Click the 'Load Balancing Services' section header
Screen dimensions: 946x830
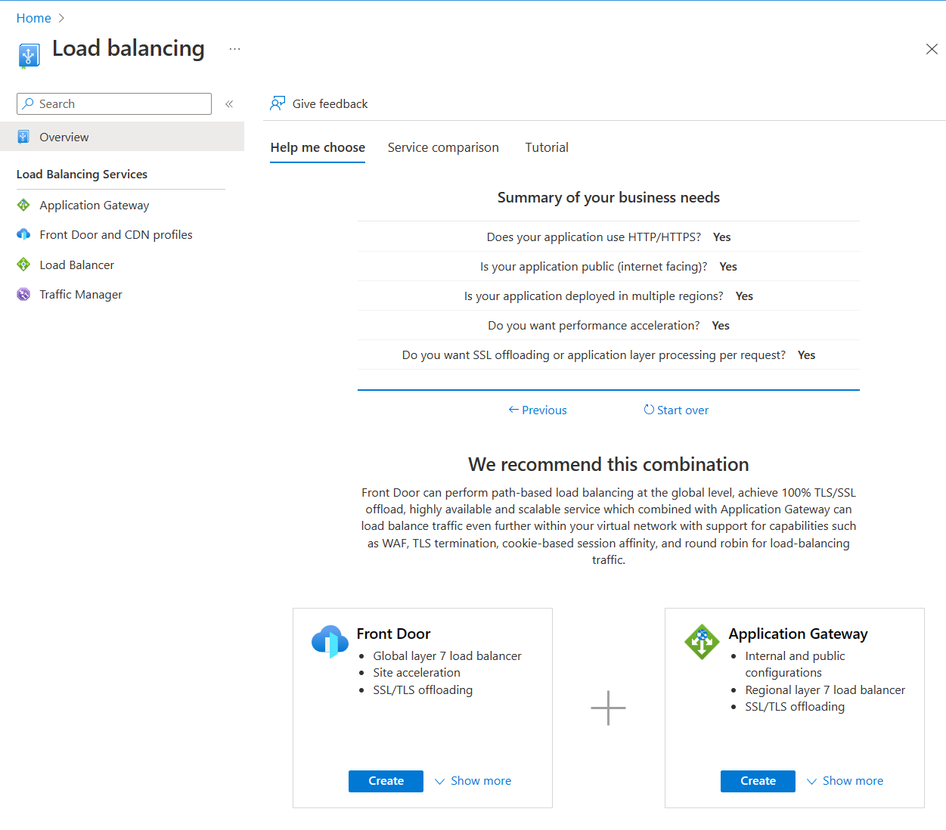click(x=81, y=174)
